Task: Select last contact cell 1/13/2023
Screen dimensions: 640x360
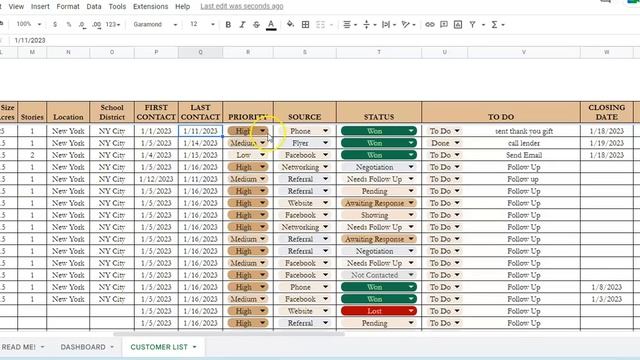Action: click(x=200, y=155)
